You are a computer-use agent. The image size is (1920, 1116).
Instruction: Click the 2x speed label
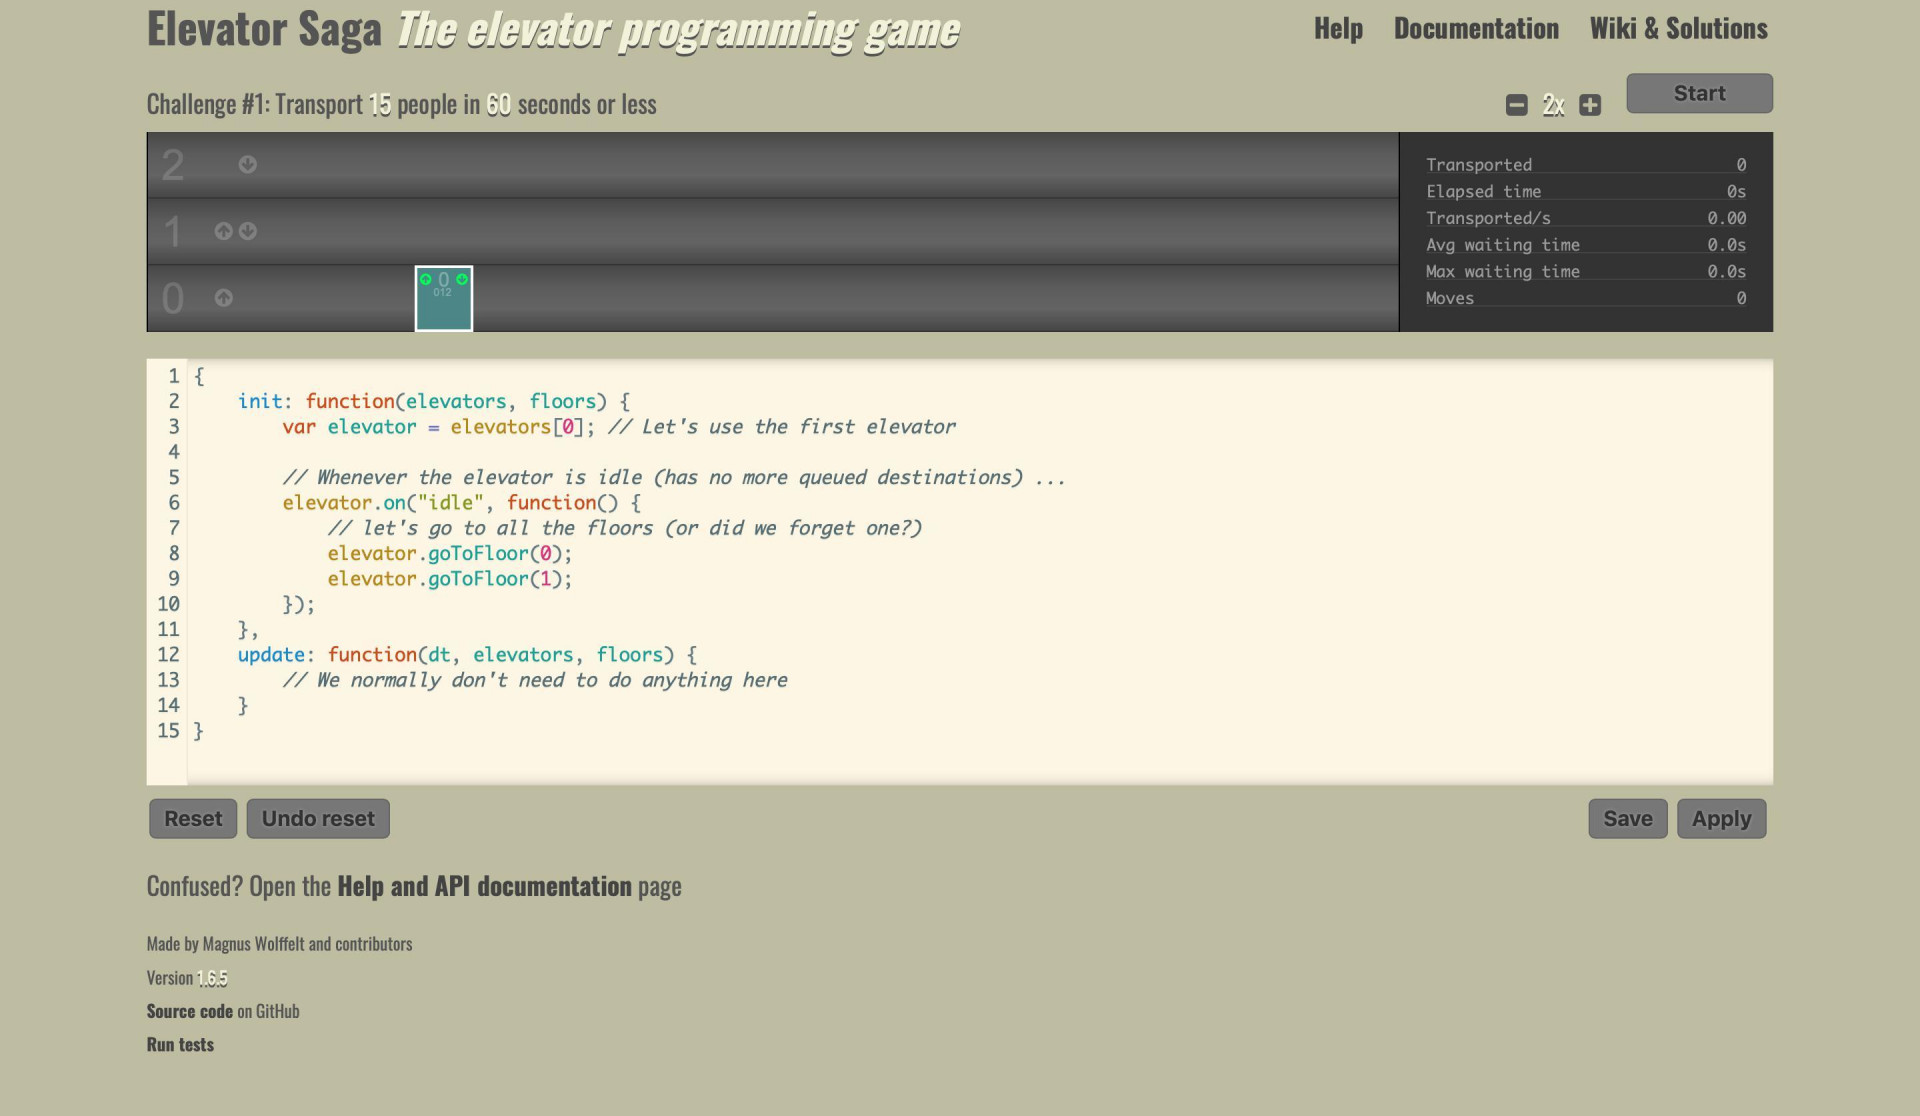coord(1553,105)
